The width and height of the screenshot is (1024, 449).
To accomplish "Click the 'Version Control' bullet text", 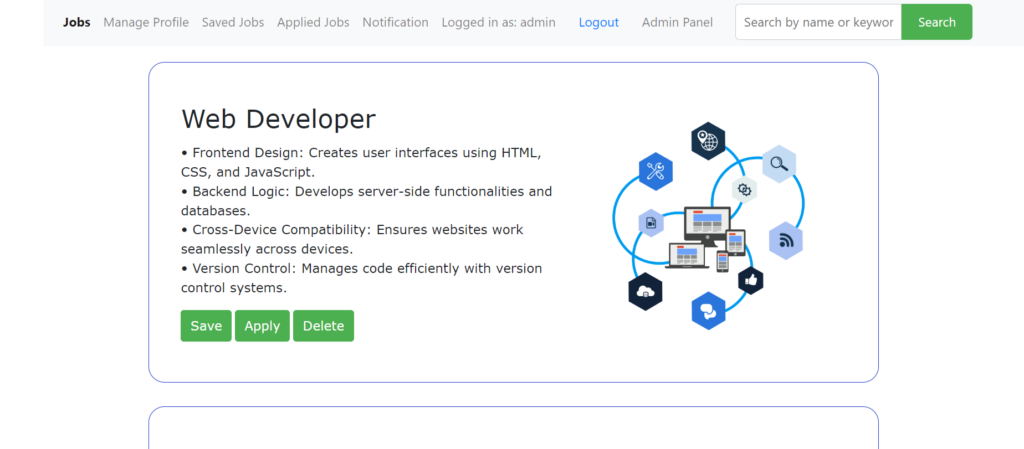I will pyautogui.click(x=361, y=278).
